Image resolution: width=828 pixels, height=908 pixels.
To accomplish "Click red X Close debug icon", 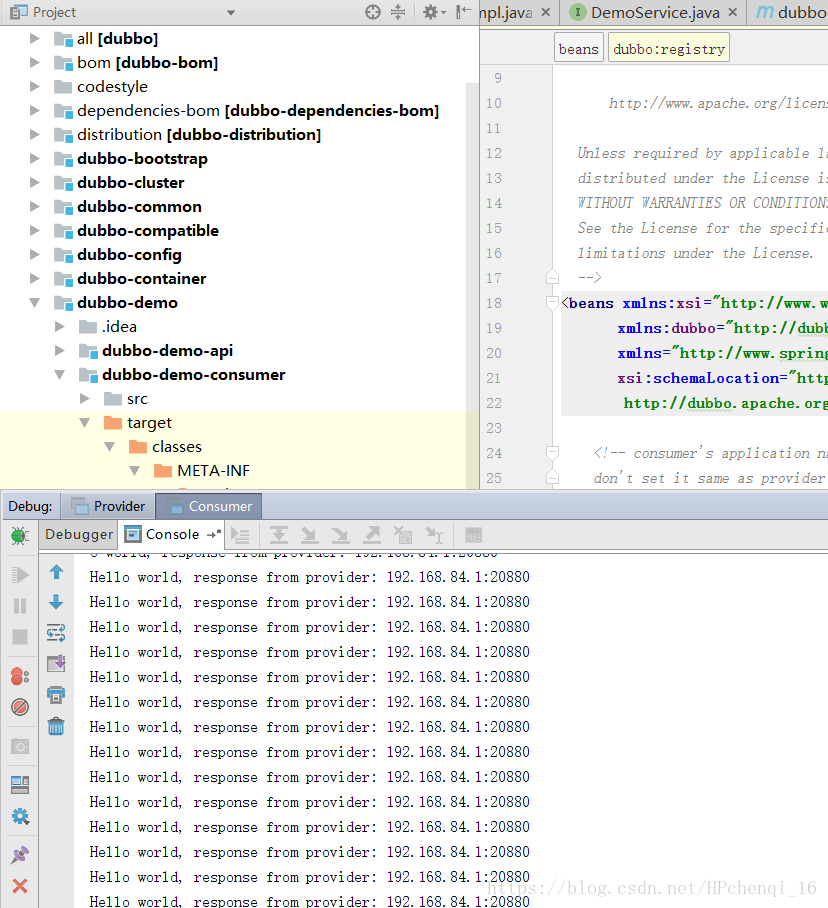I will [x=20, y=886].
